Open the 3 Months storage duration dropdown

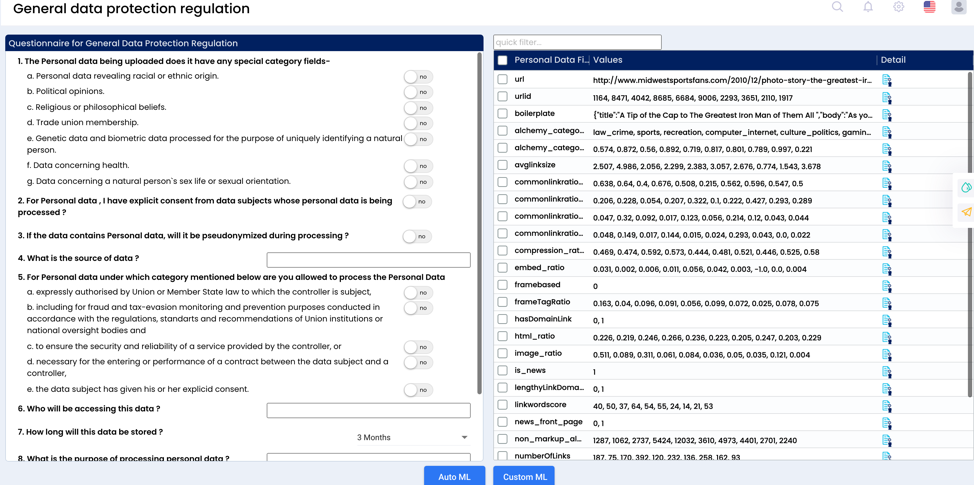coord(412,438)
